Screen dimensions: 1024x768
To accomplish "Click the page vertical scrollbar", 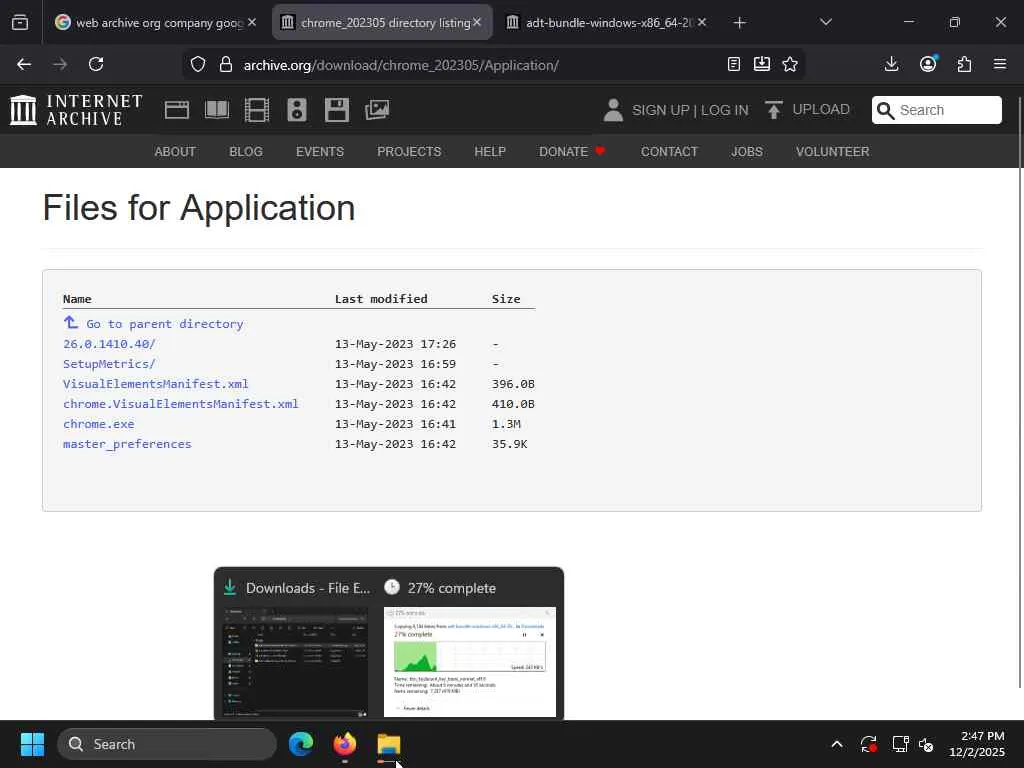I will coord(1020,392).
